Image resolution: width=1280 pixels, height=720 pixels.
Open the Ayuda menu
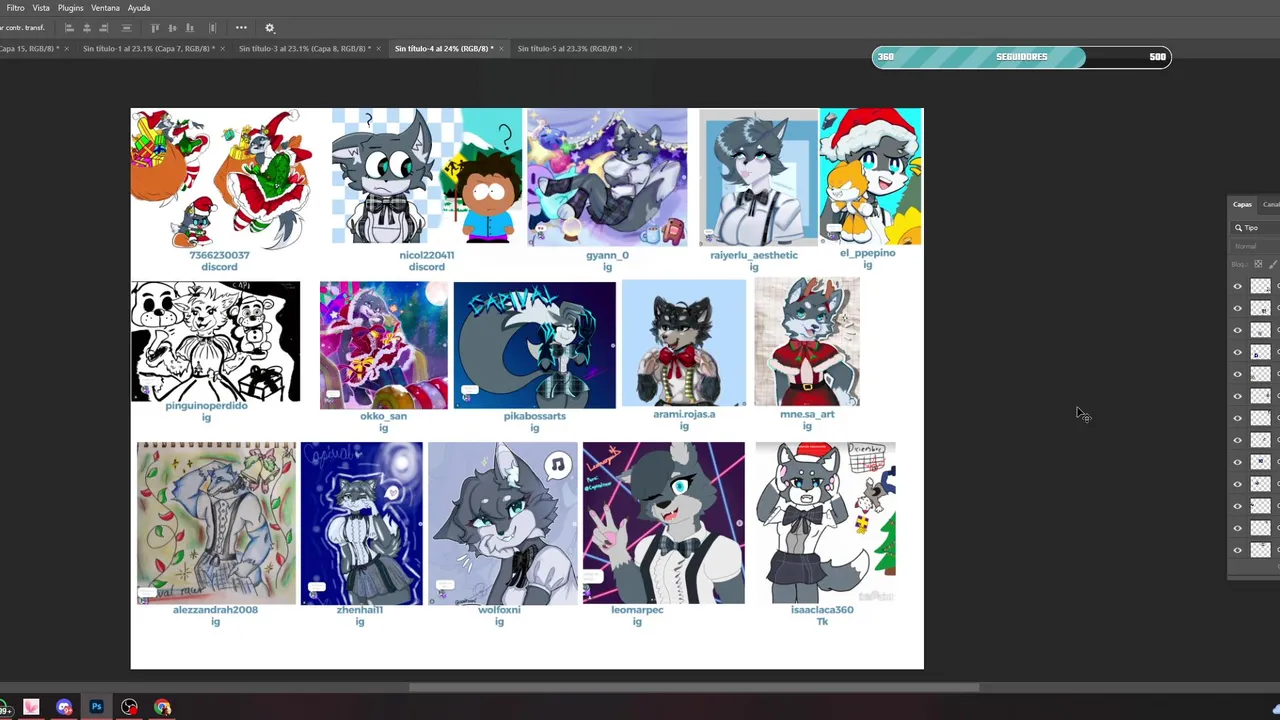(139, 8)
